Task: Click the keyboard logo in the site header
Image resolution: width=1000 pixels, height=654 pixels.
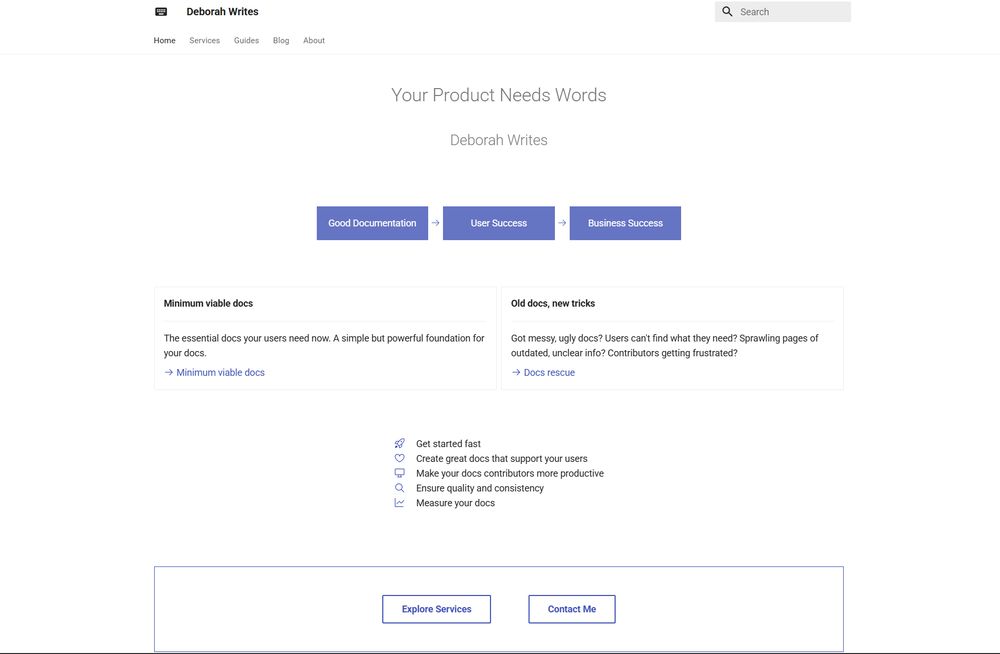Action: pos(160,11)
